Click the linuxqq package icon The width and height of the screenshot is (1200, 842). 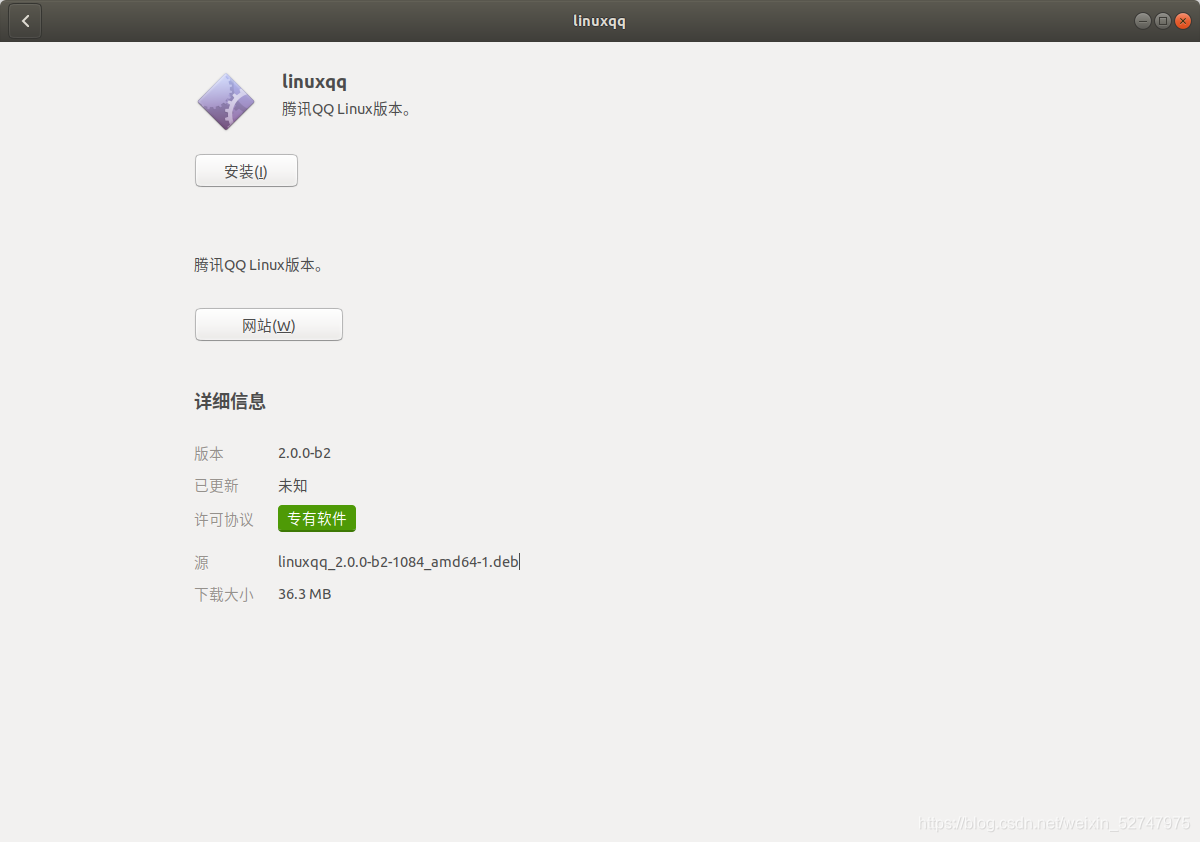[x=226, y=101]
